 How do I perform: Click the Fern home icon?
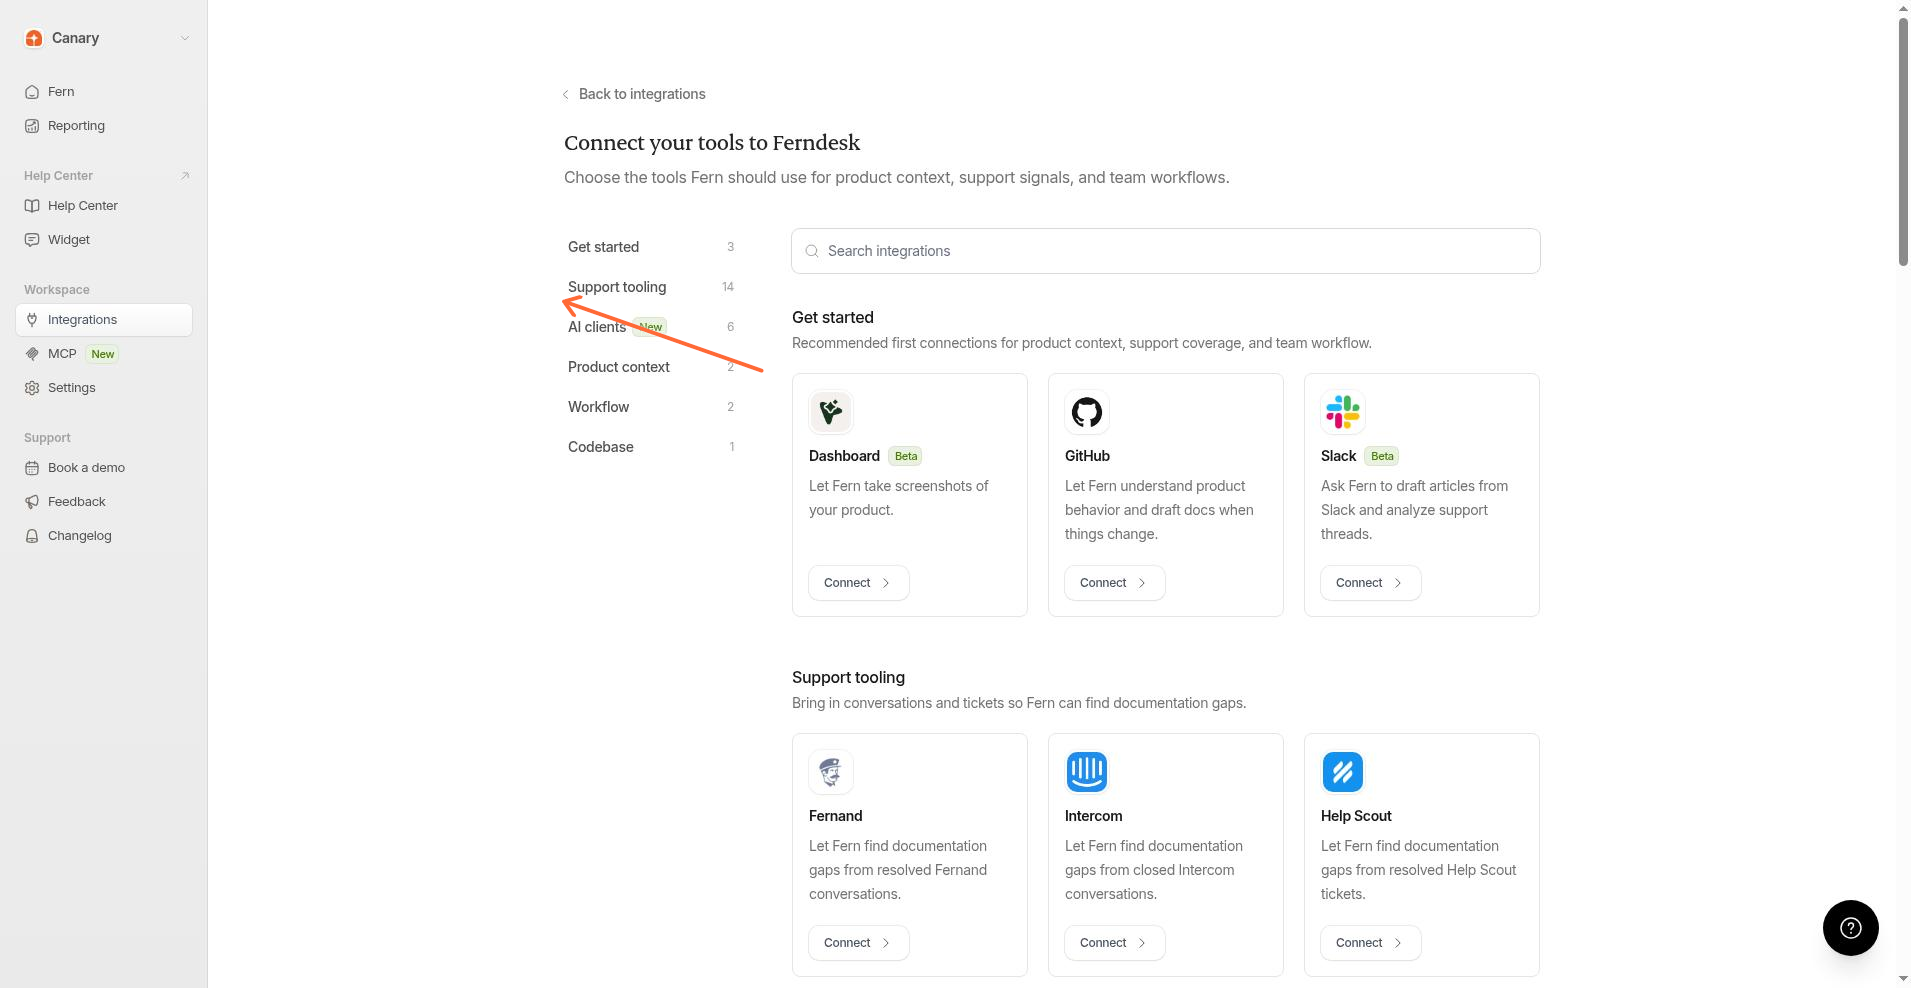(x=32, y=92)
